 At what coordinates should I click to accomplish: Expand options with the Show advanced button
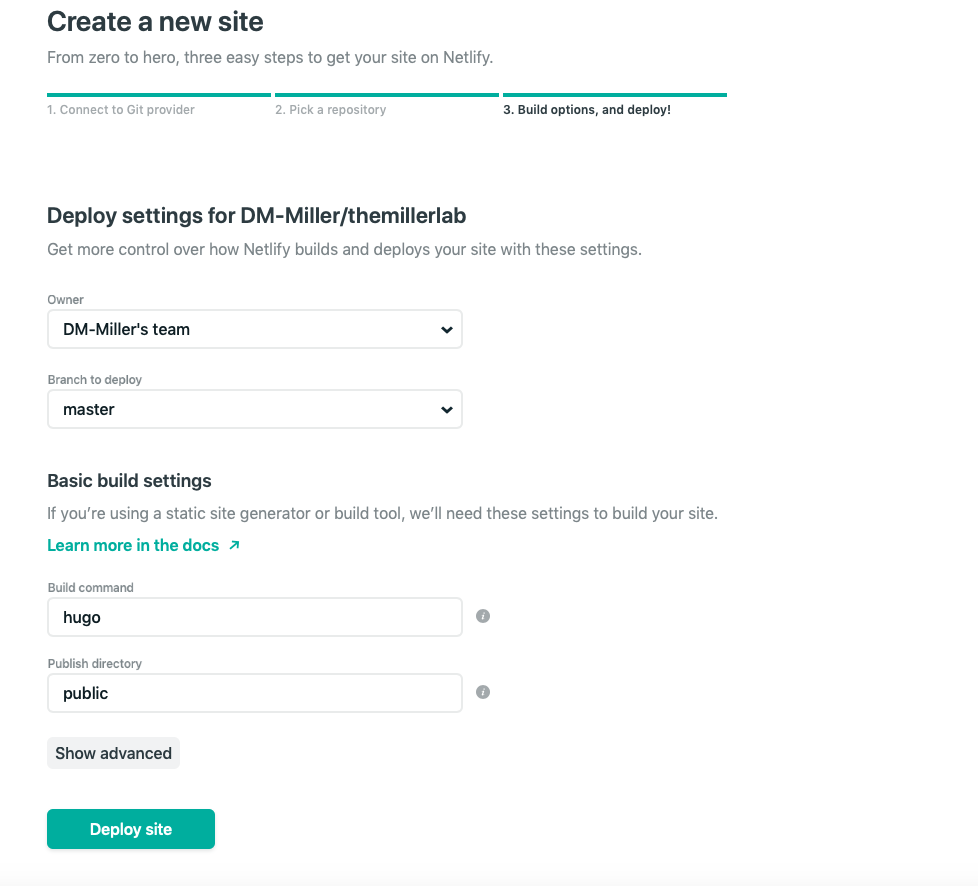pyautogui.click(x=114, y=753)
